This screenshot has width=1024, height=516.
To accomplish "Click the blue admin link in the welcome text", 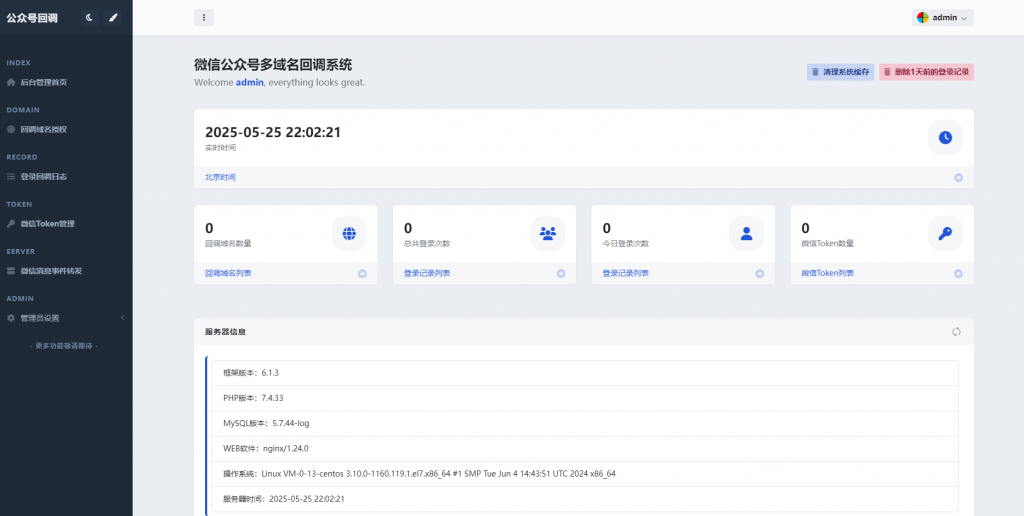I will pyautogui.click(x=249, y=83).
